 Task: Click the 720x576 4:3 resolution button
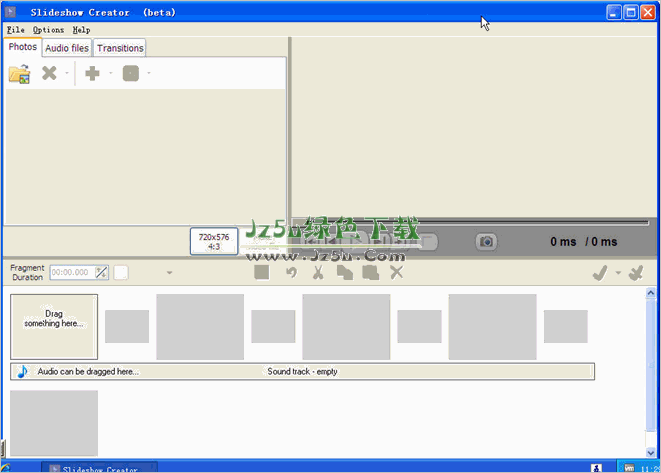coord(214,242)
